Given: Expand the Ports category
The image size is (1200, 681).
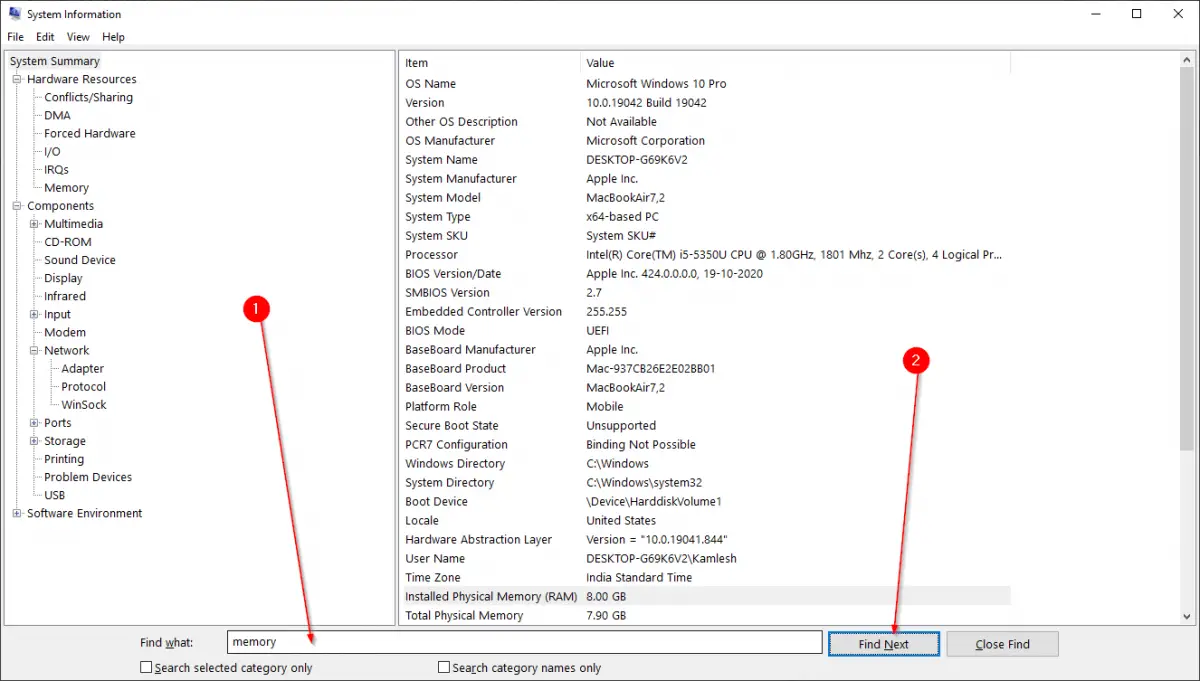Looking at the screenshot, I should 32,422.
